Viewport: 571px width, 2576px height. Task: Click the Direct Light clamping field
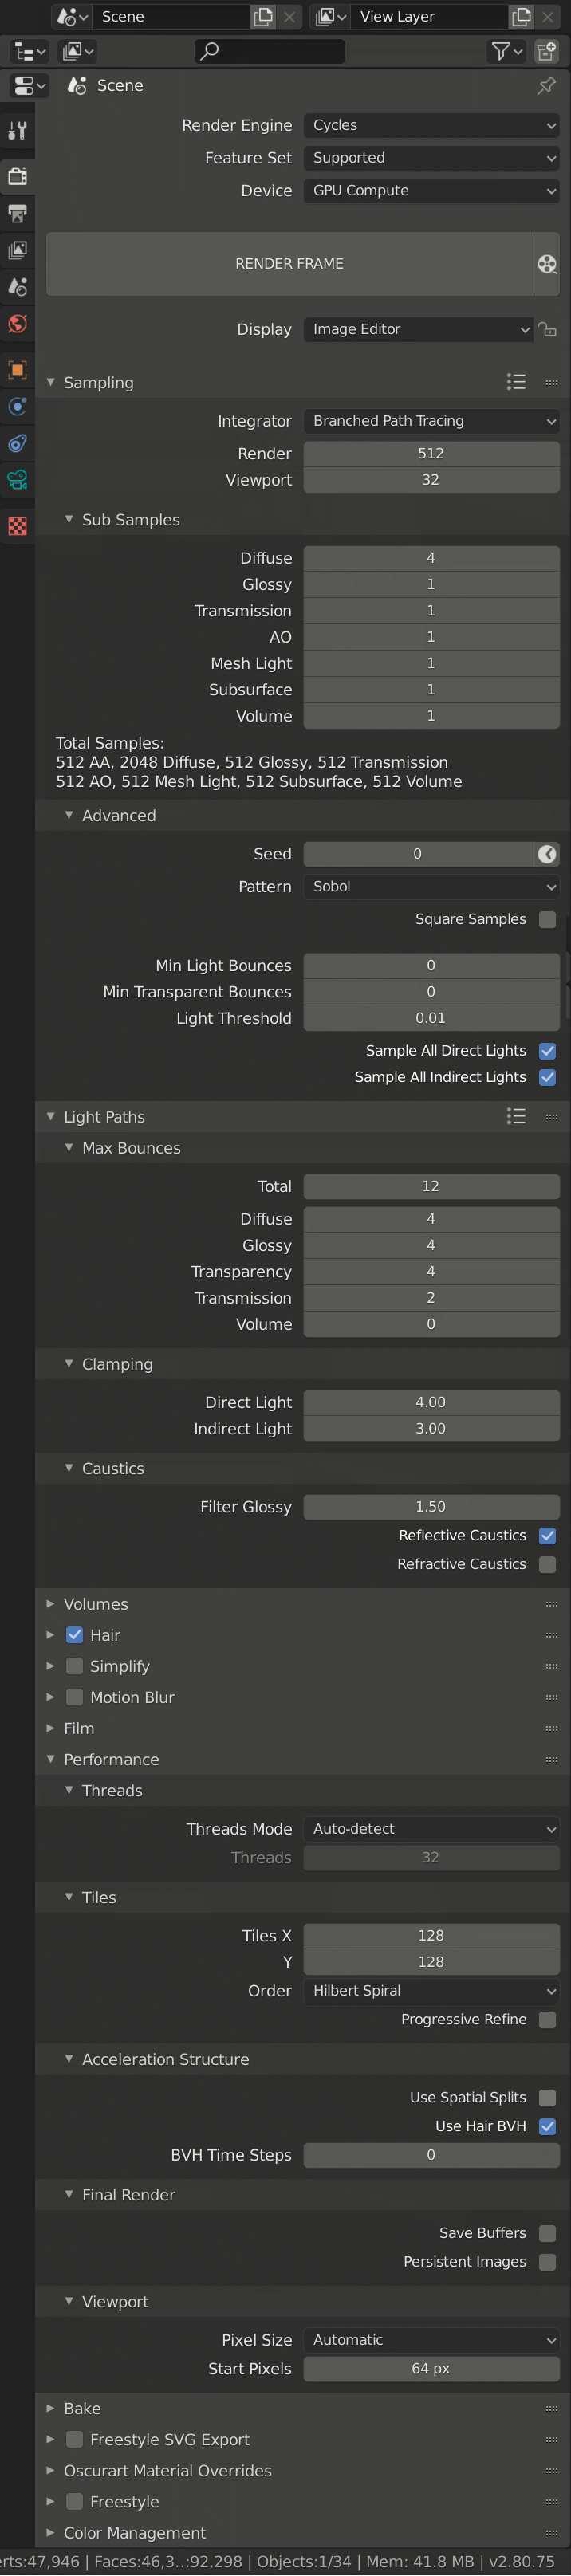point(431,1403)
